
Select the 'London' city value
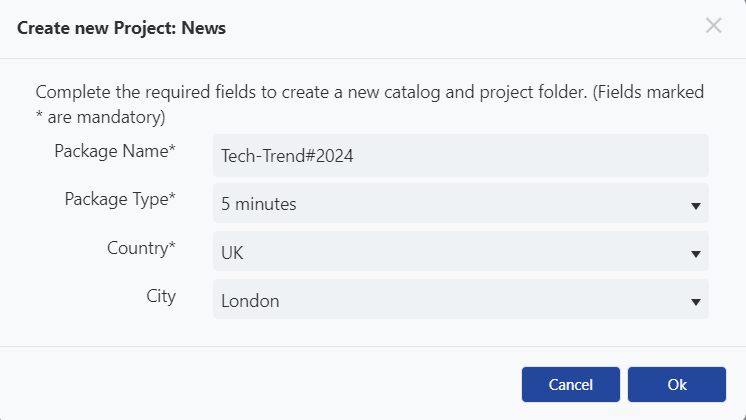point(250,301)
